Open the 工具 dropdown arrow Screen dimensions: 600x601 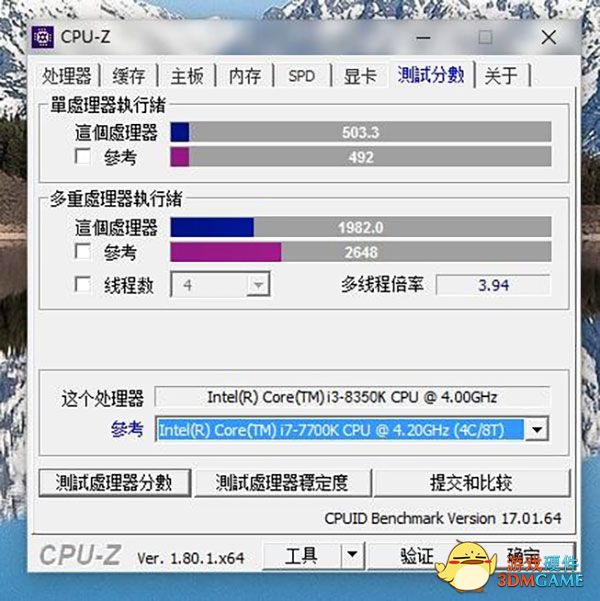[352, 554]
